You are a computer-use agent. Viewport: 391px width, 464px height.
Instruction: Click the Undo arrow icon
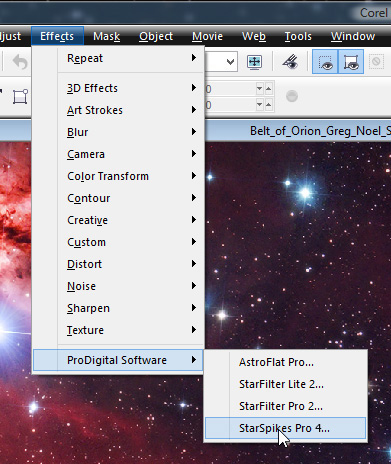coord(20,62)
